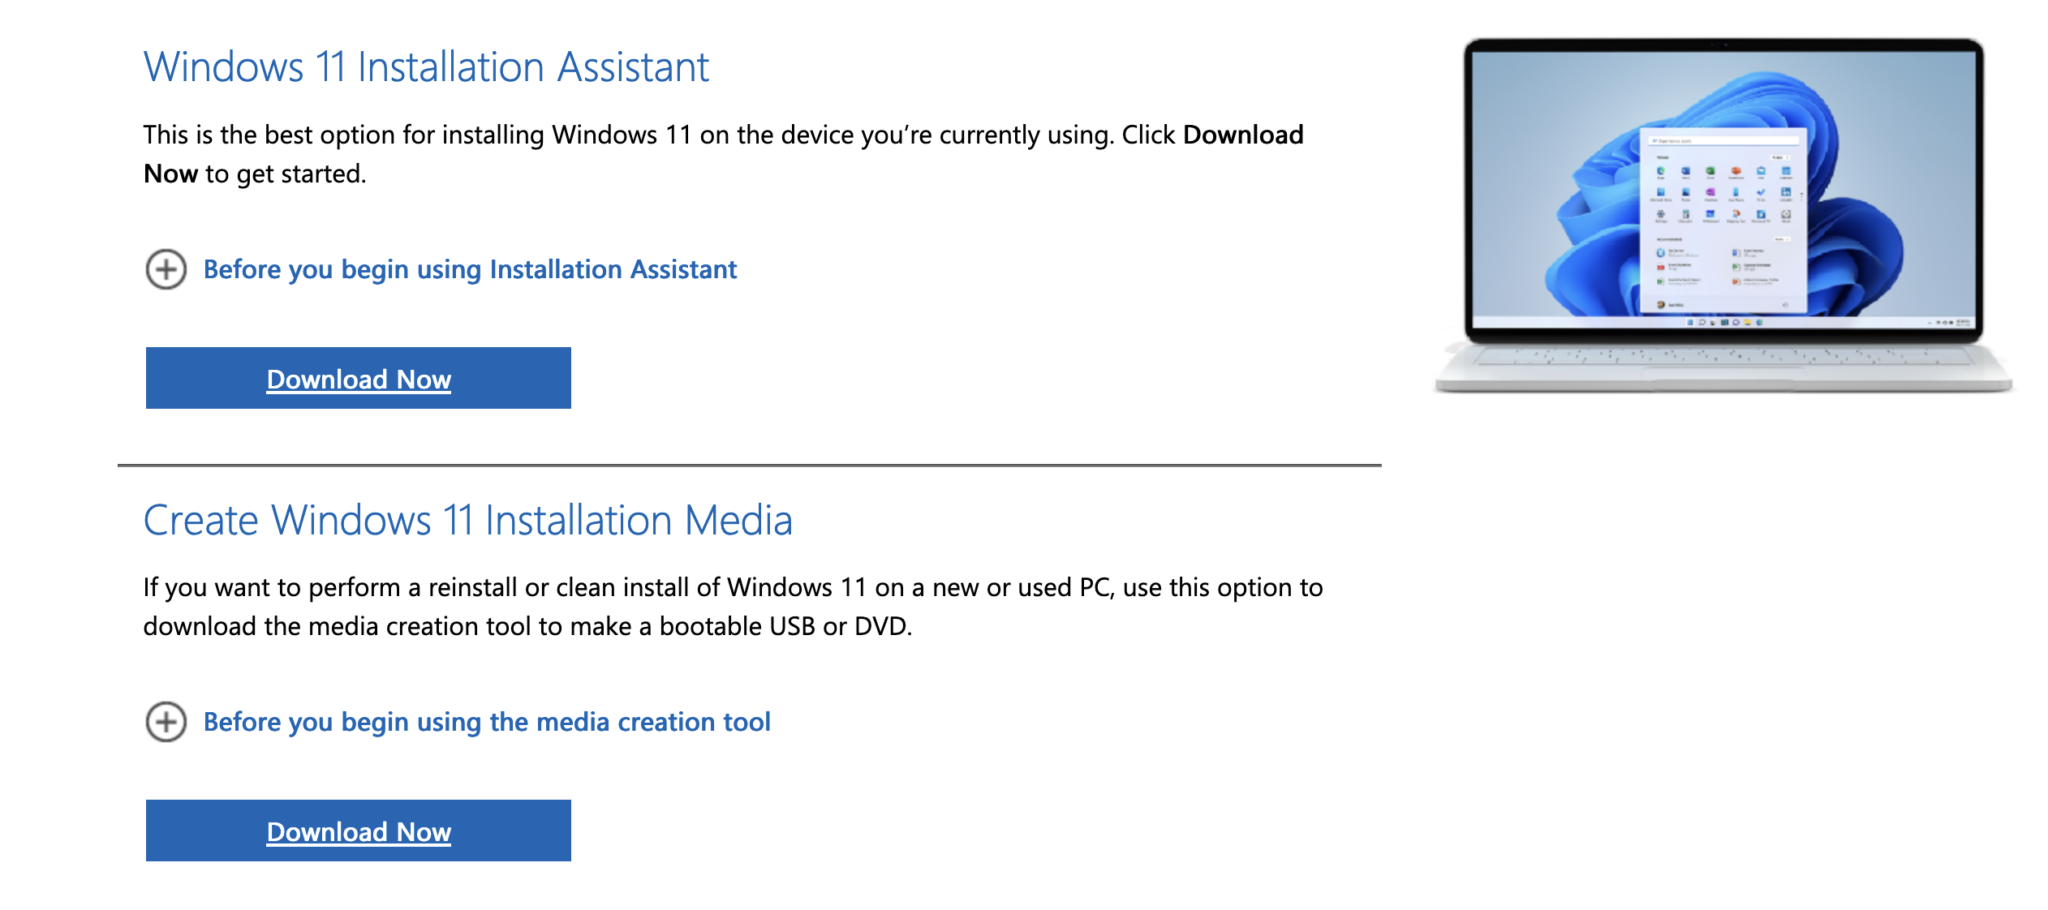Viewport: 2048px width, 910px height.
Task: Click the Start menu search field
Action: [x=1724, y=141]
